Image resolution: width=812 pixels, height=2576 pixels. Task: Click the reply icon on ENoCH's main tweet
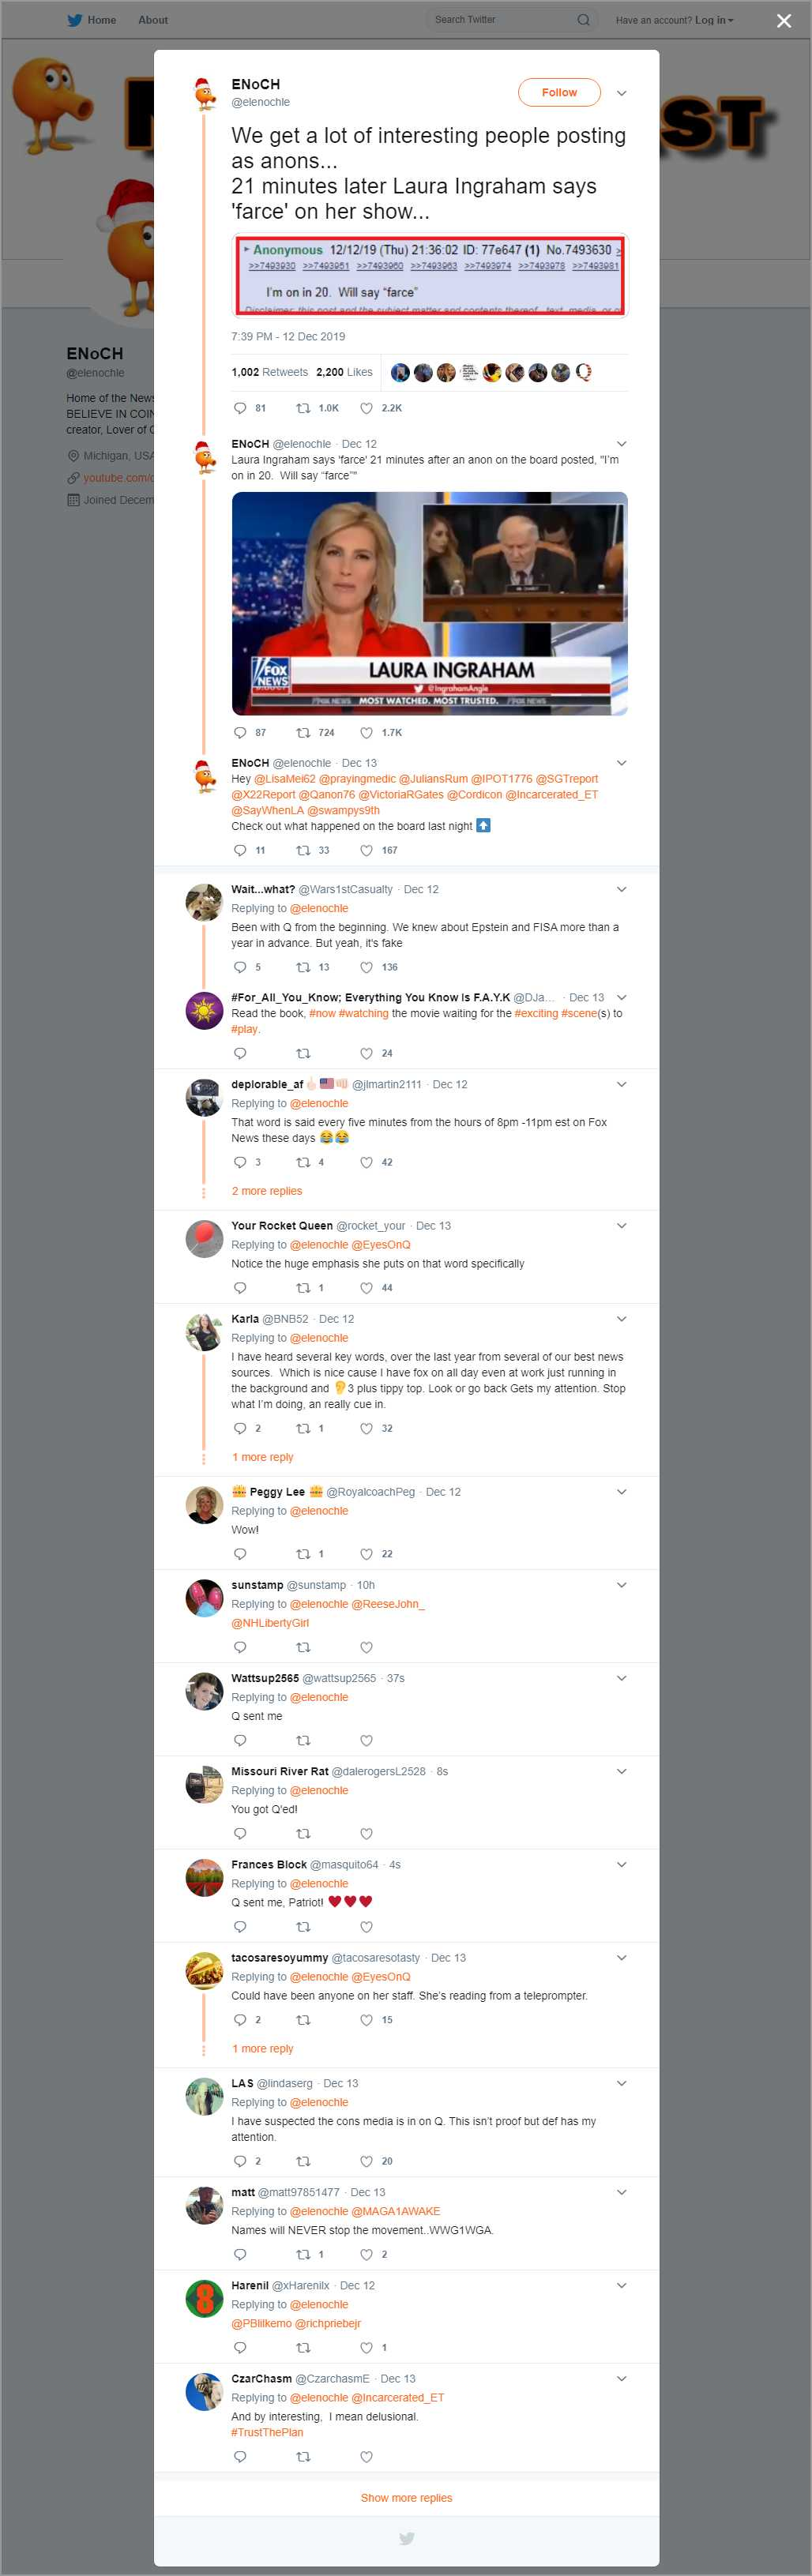240,408
